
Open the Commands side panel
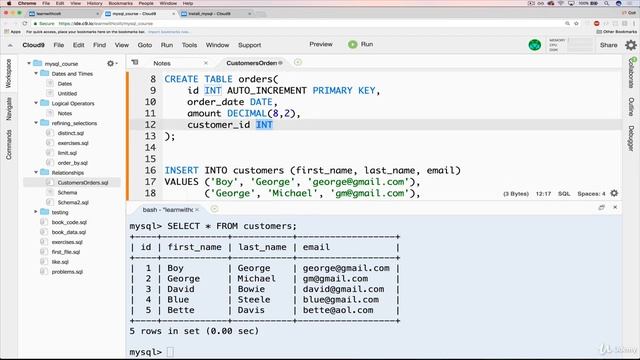(9, 144)
